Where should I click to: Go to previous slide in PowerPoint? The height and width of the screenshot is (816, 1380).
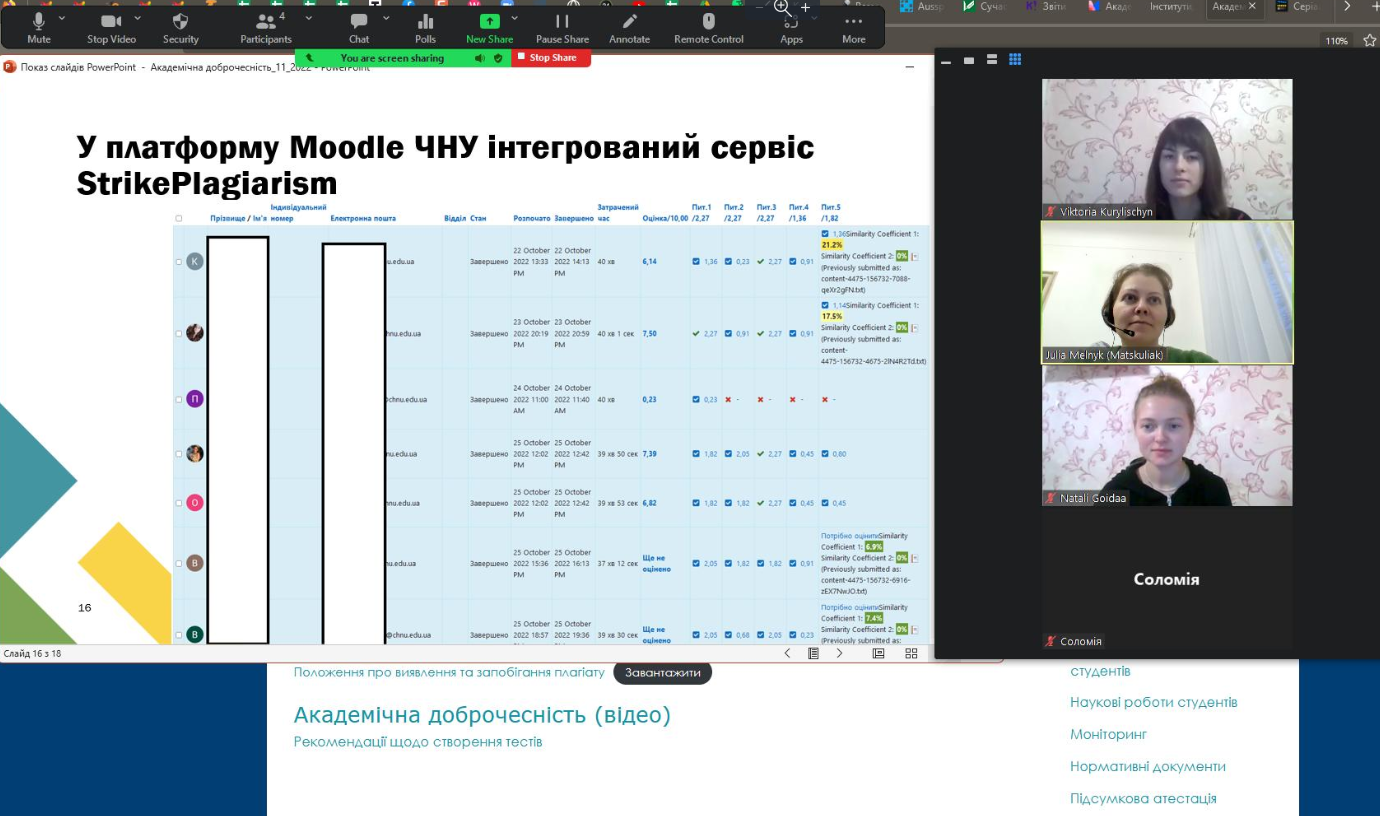[x=787, y=653]
